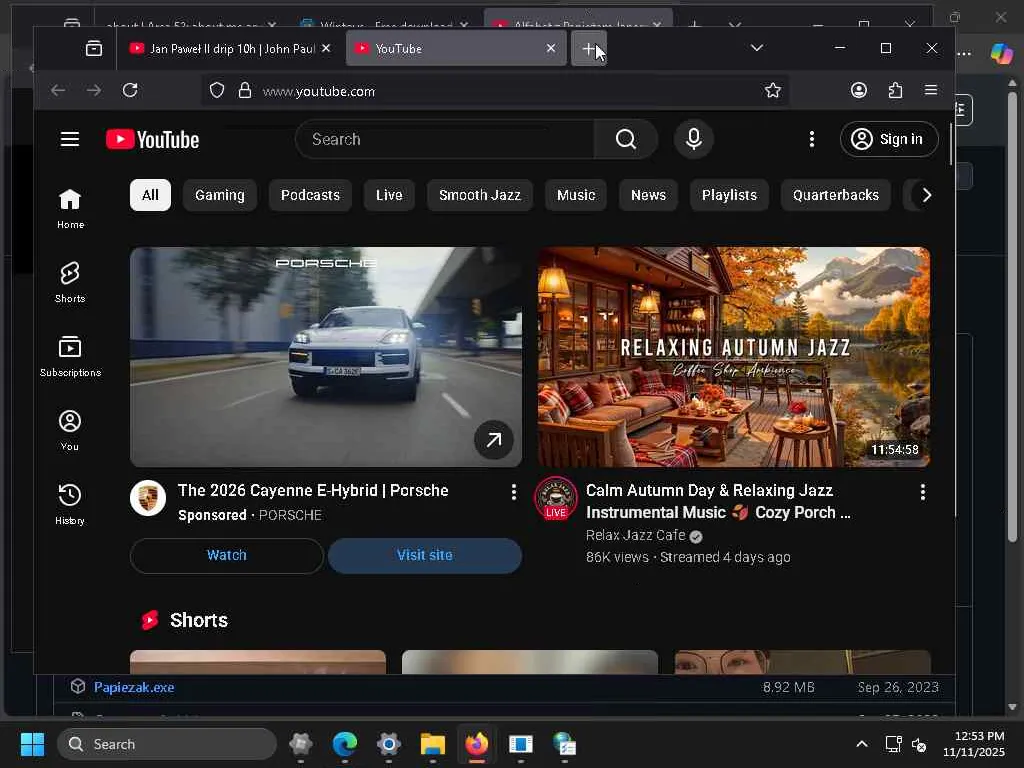Open YouTube settings three-dot menu
This screenshot has height=768, width=1024.
(x=812, y=139)
